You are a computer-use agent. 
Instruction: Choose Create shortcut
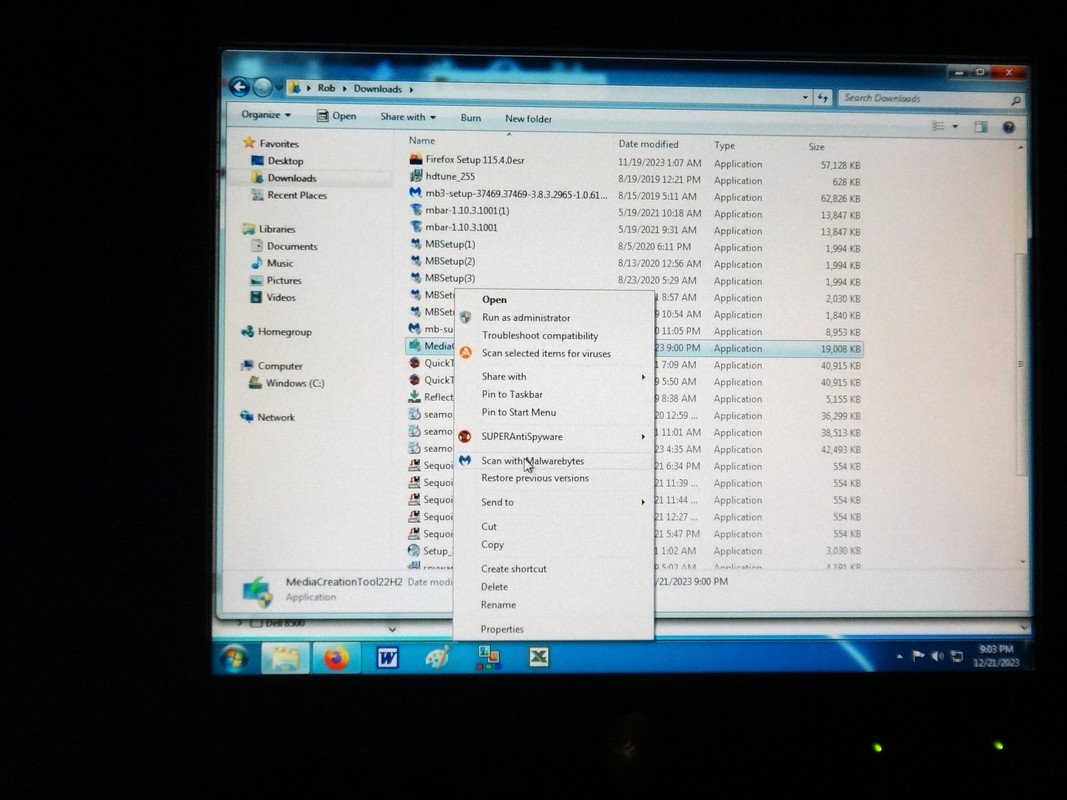(513, 569)
